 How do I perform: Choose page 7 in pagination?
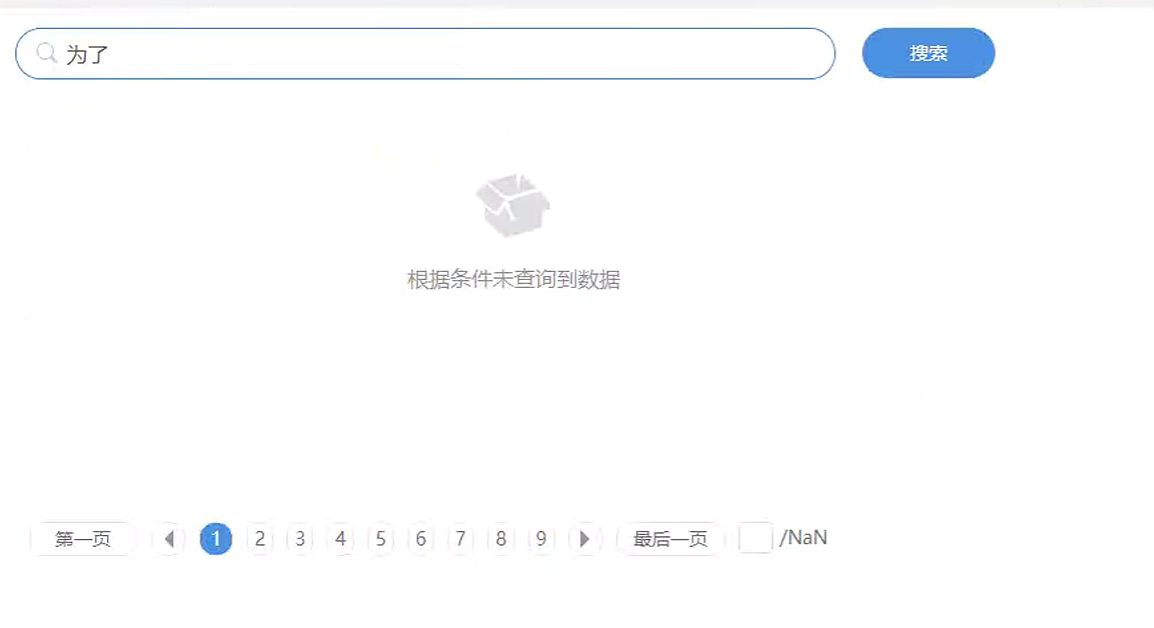[x=461, y=539]
